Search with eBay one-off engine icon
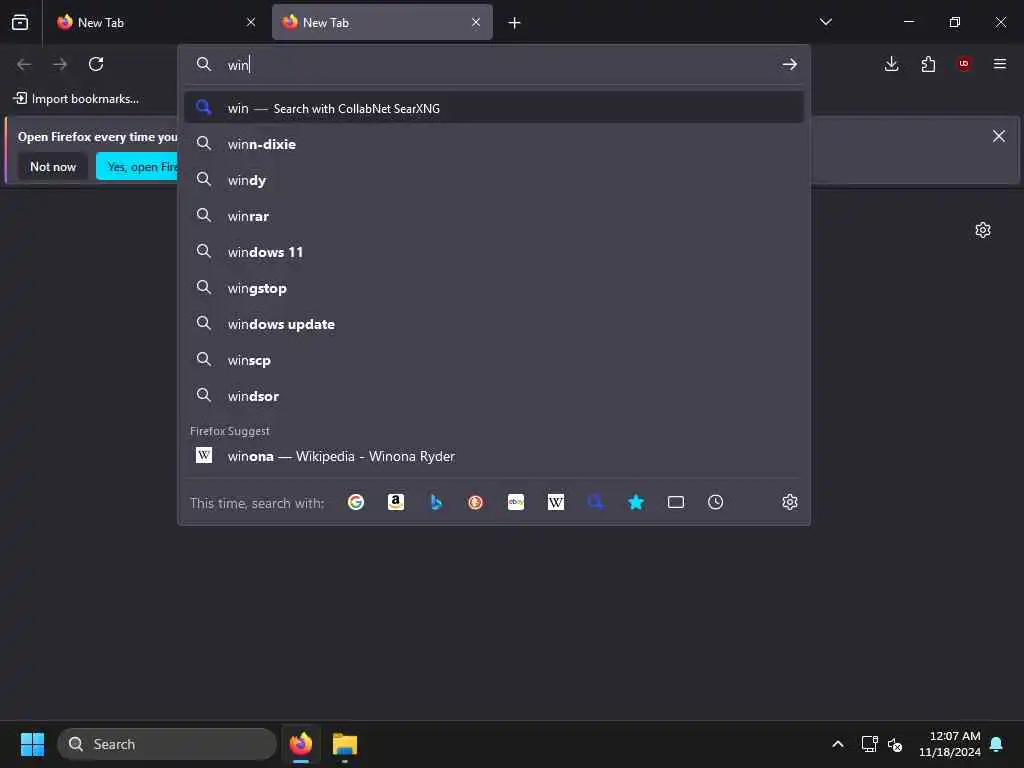Image resolution: width=1024 pixels, height=768 pixels. [516, 502]
